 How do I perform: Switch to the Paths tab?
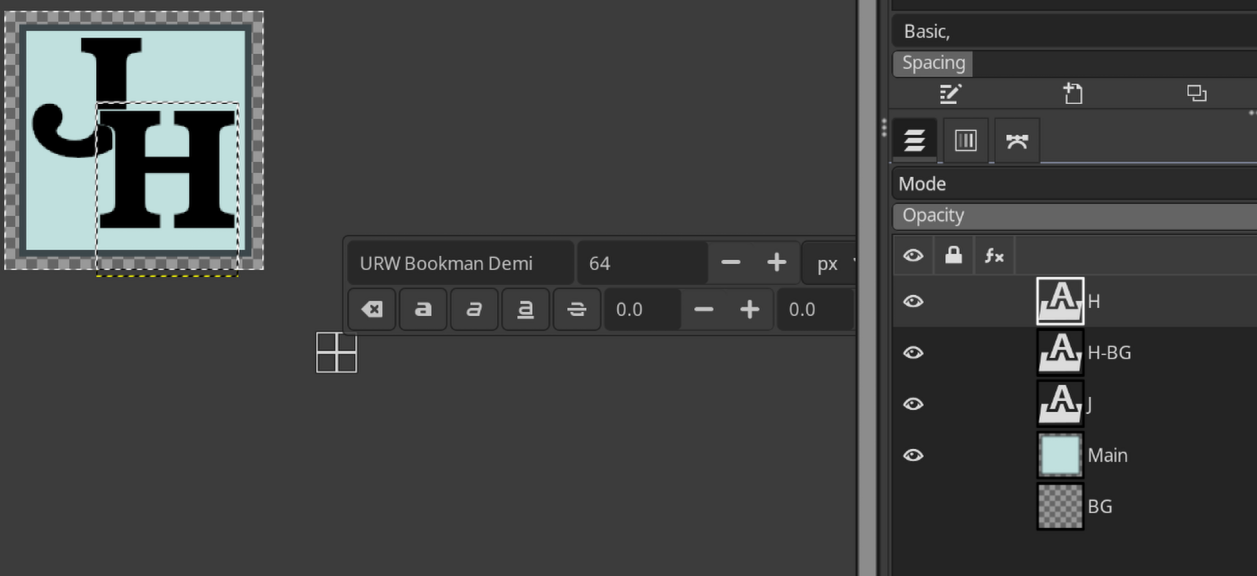point(1017,141)
